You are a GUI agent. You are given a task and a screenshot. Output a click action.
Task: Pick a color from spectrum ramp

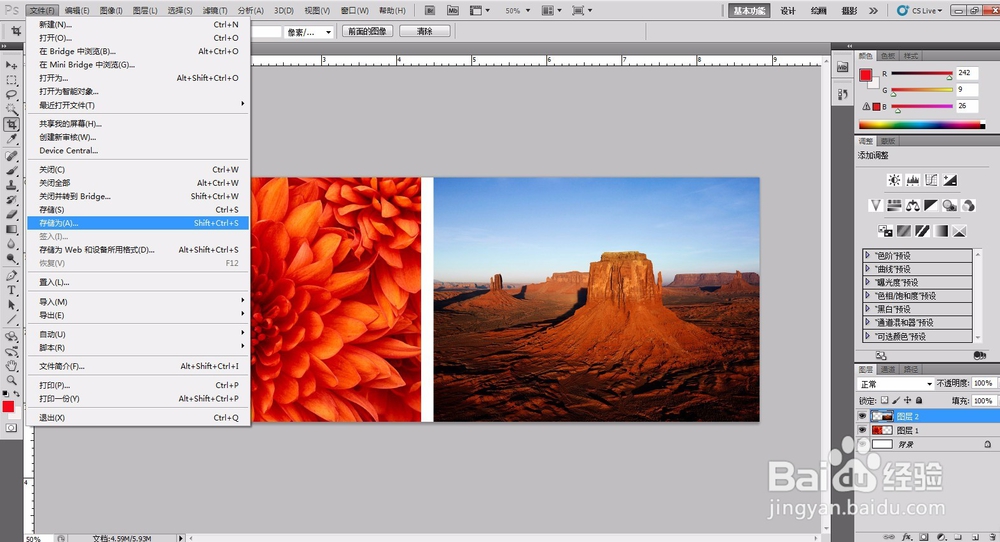click(x=922, y=125)
